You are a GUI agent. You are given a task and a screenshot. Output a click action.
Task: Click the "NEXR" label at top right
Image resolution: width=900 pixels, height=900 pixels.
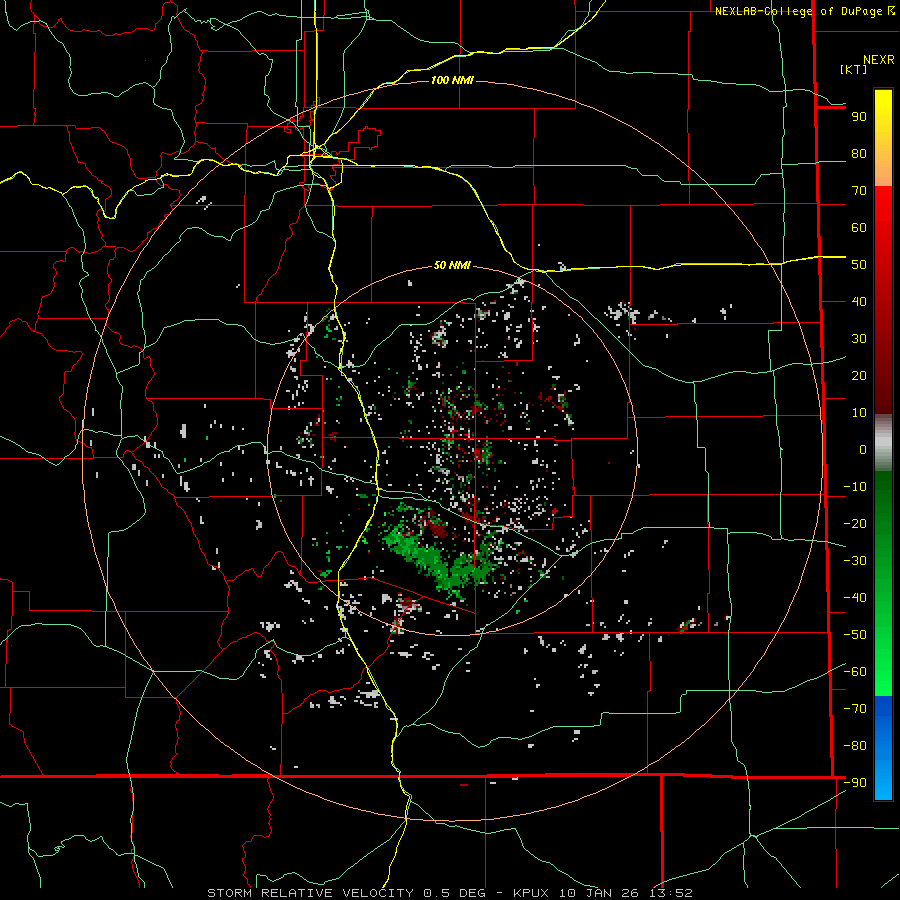[879, 60]
